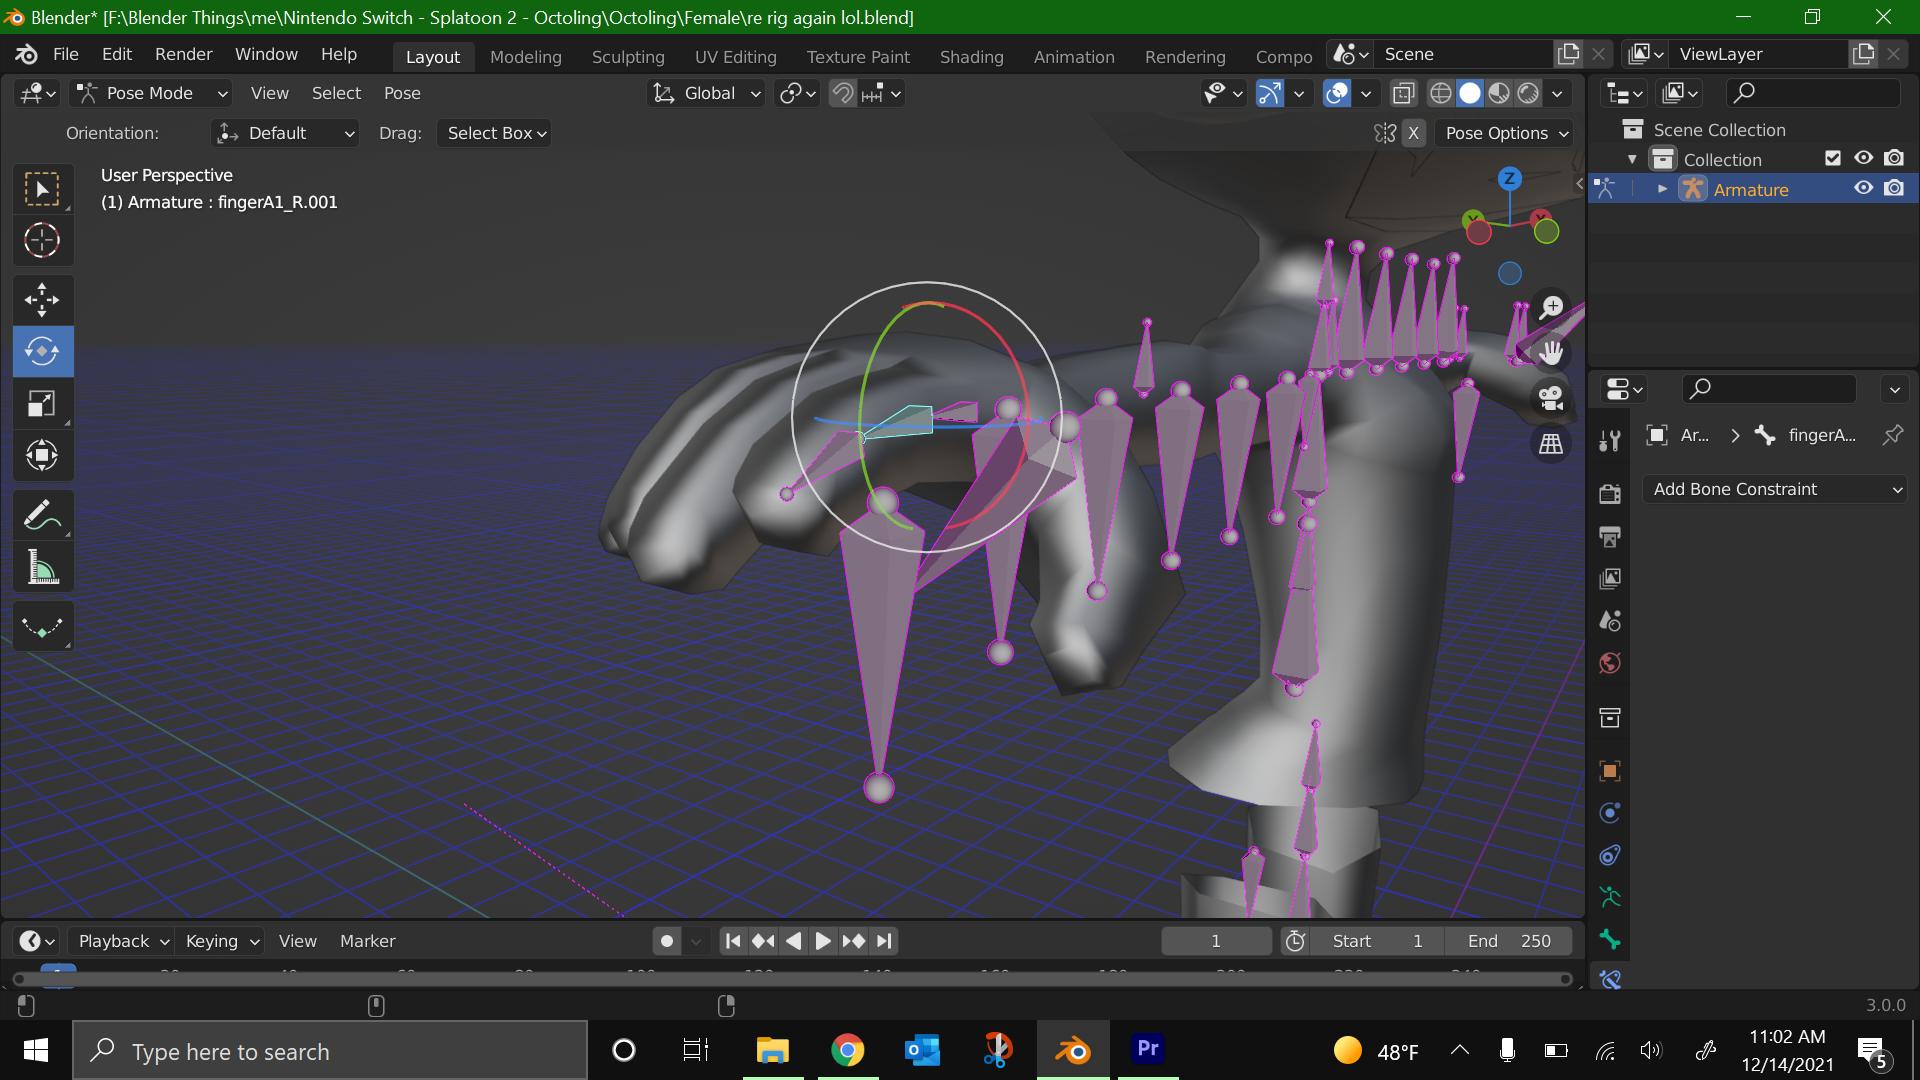Switch perspective/orthographic grid icon
Viewport: 1920px width, 1080px height.
[x=1551, y=443]
